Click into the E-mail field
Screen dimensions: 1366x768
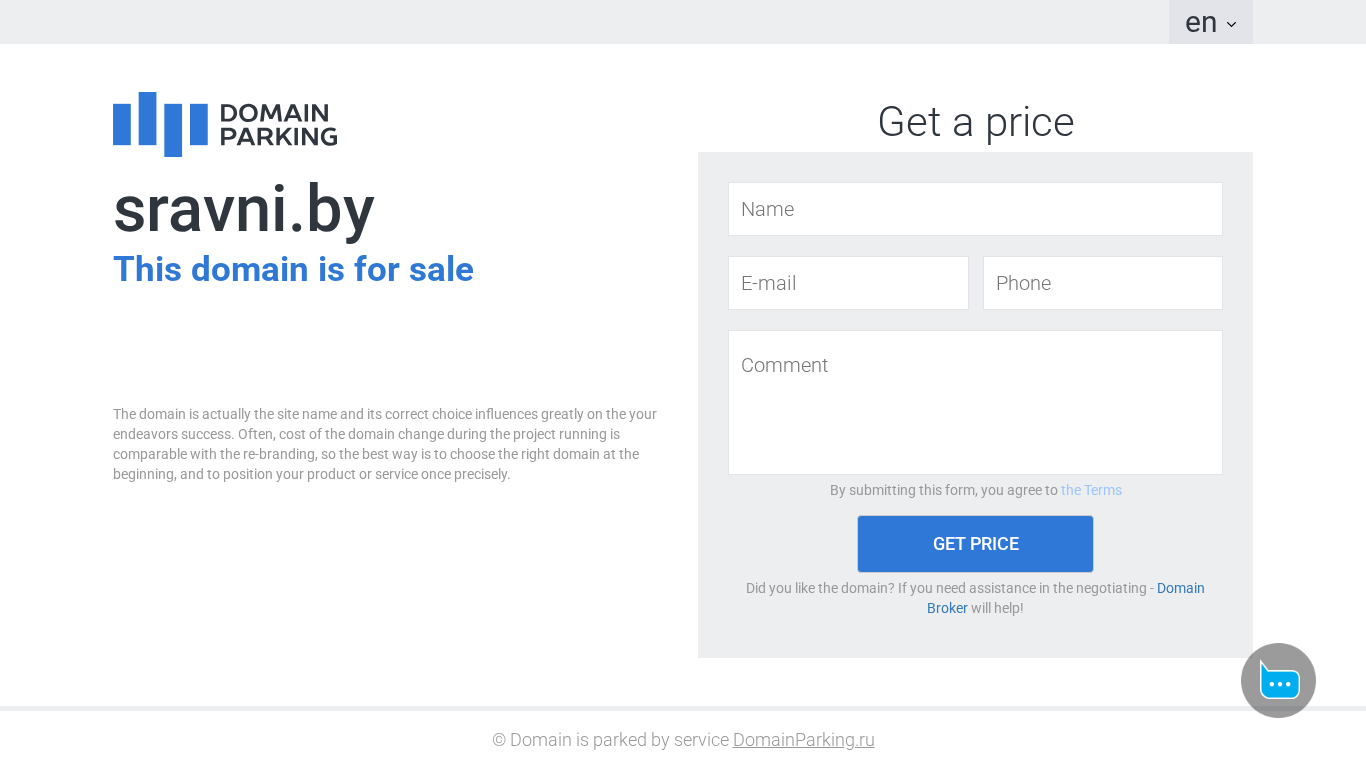[x=848, y=283]
